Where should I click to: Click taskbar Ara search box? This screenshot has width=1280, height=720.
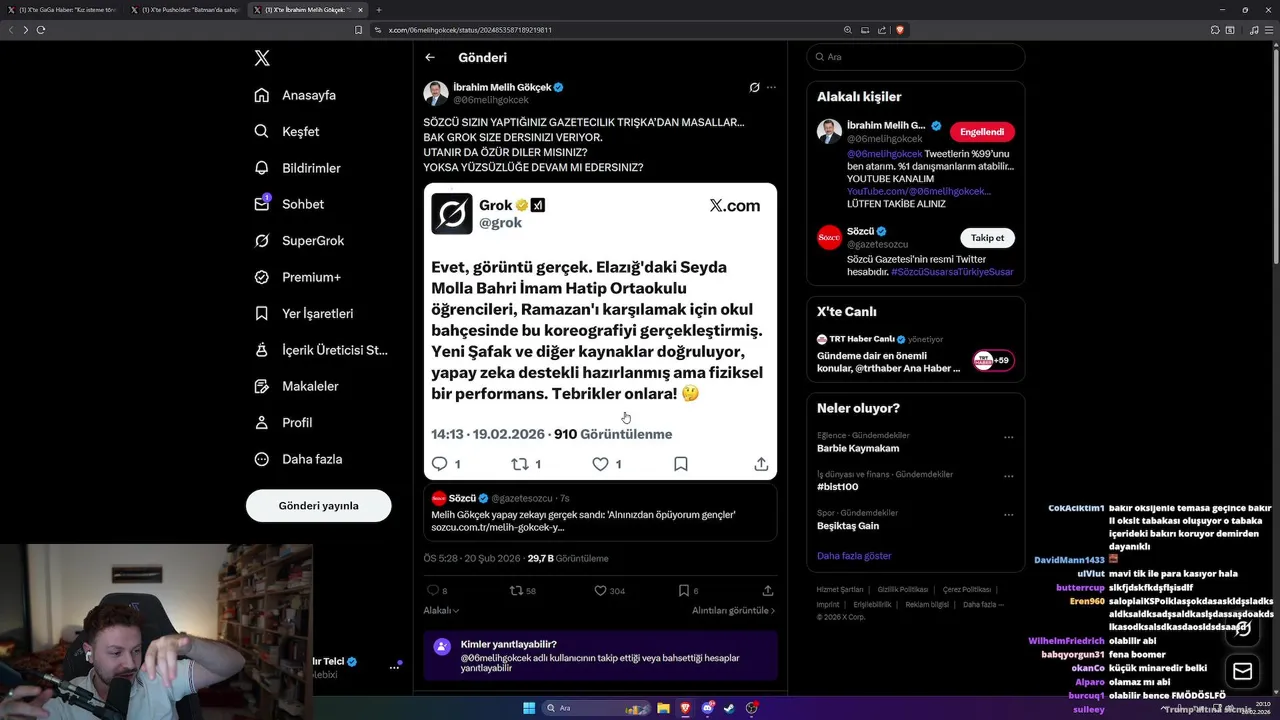(x=595, y=708)
